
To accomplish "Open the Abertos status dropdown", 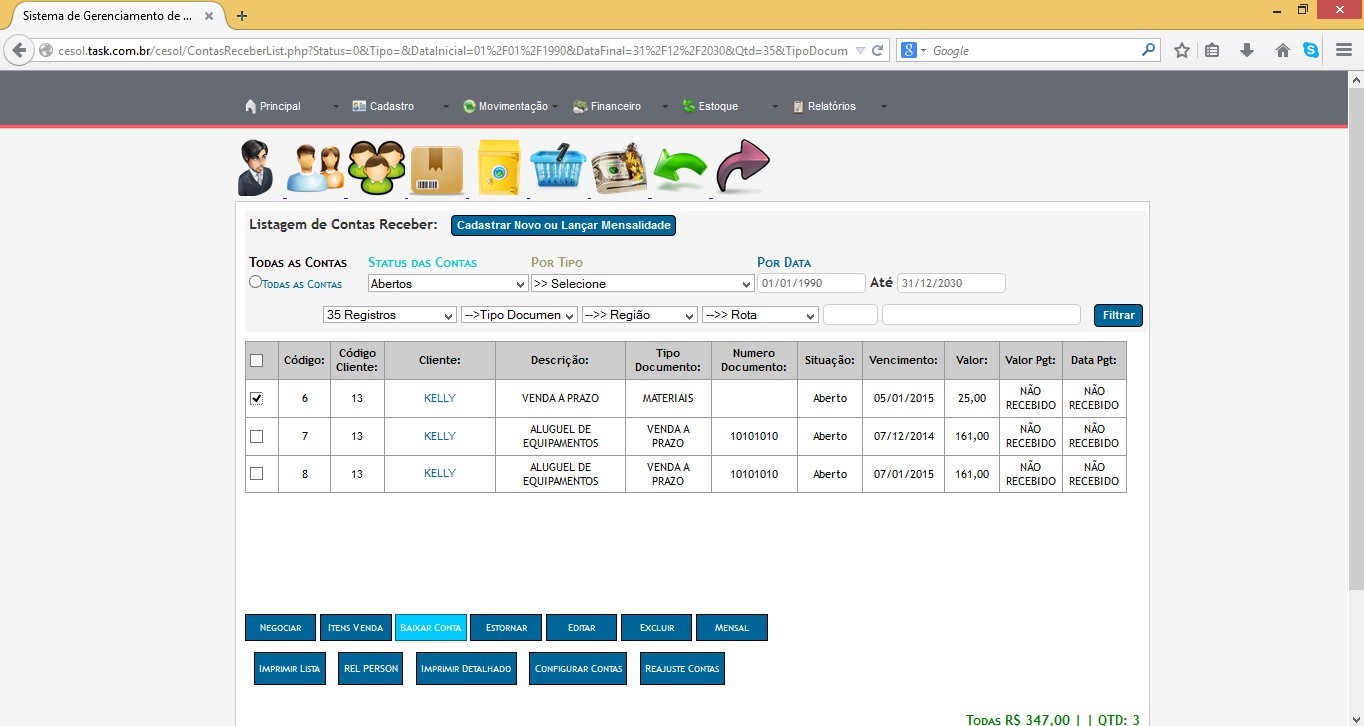I will (447, 284).
